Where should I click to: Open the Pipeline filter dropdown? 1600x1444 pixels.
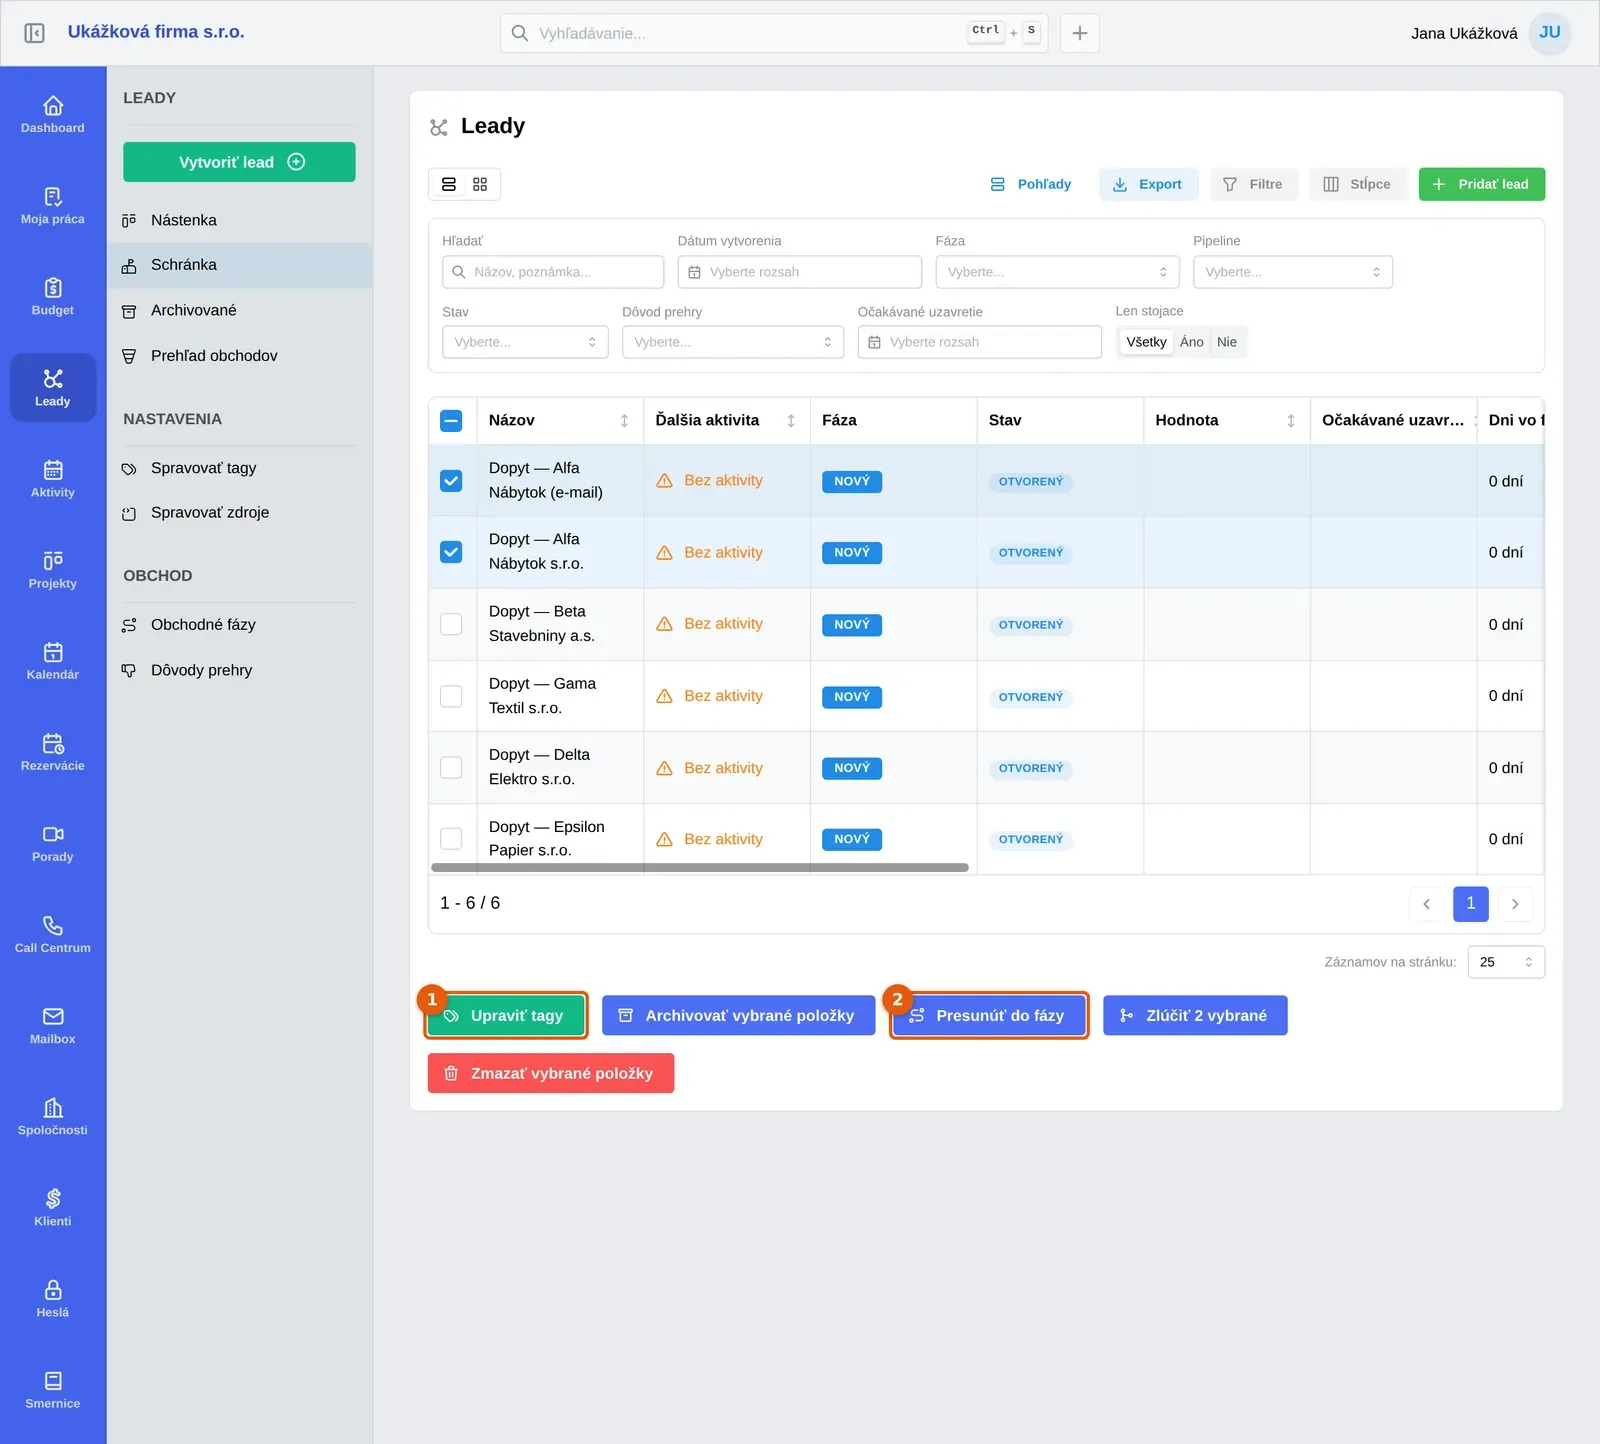(1292, 272)
